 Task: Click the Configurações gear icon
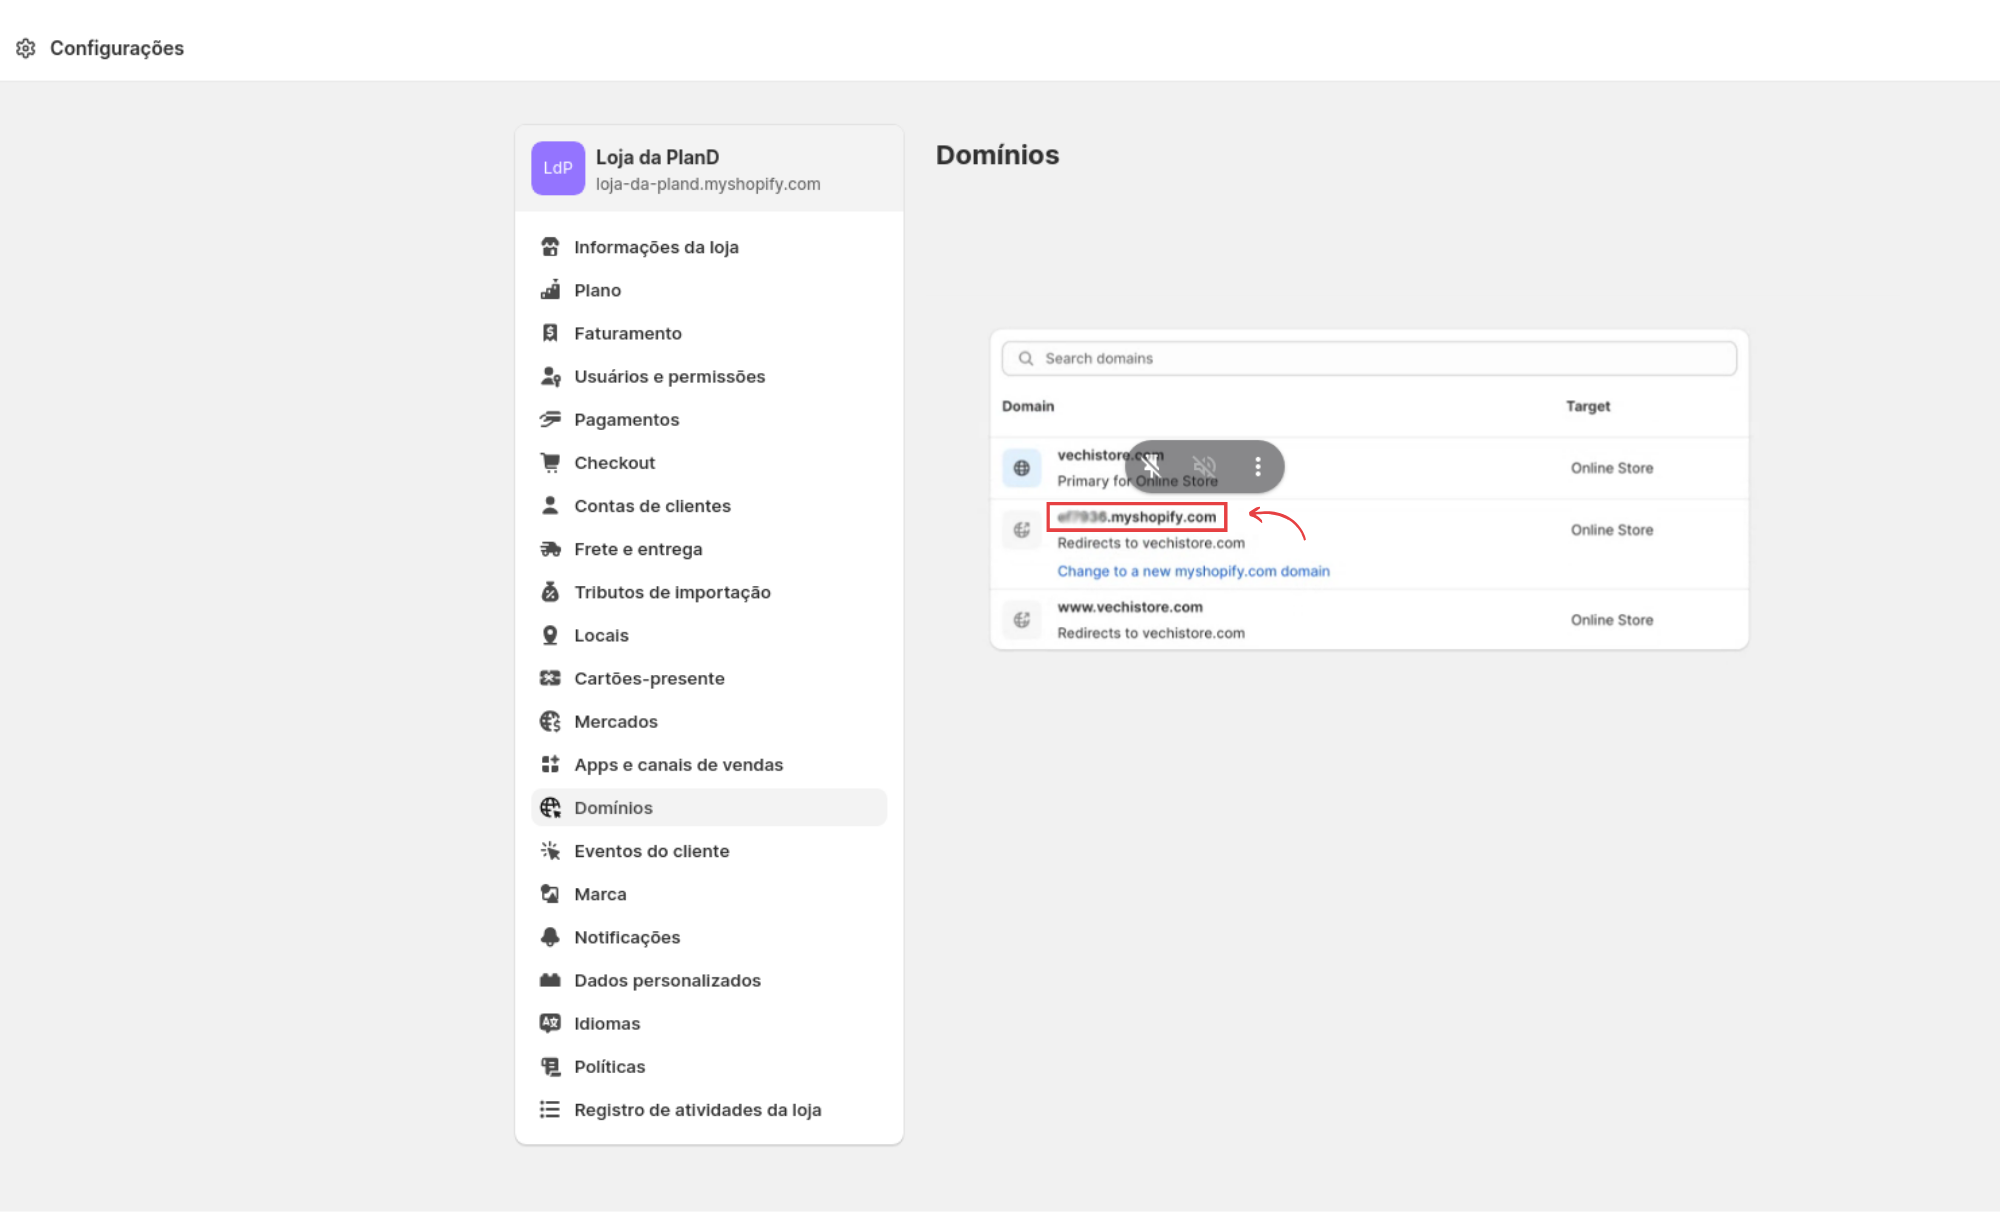click(26, 48)
